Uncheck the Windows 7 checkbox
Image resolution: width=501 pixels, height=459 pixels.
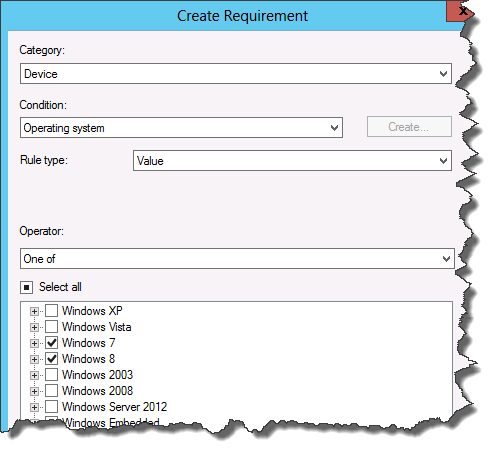[x=51, y=343]
